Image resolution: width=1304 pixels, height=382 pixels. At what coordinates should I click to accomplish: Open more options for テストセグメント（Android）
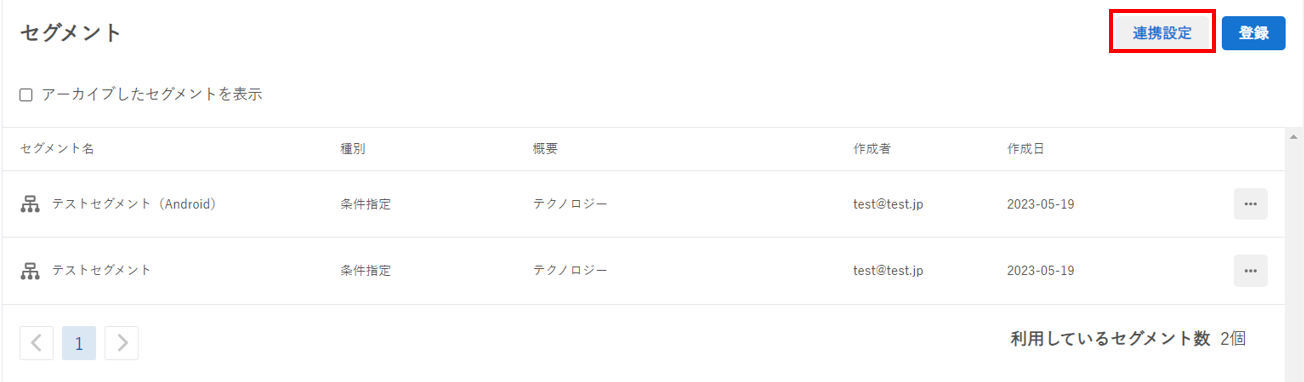point(1250,204)
